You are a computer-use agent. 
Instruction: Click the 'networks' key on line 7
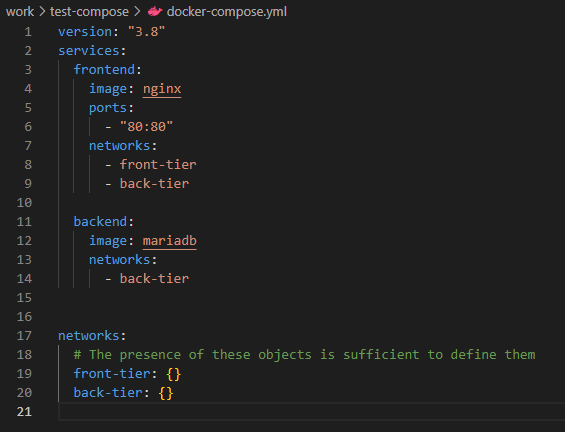120,146
